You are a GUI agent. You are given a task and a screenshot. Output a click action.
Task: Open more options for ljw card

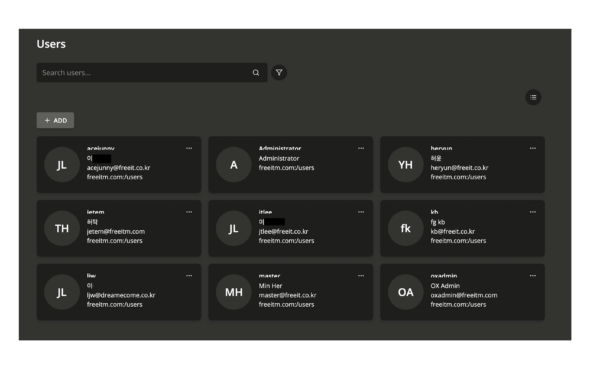pos(189,276)
